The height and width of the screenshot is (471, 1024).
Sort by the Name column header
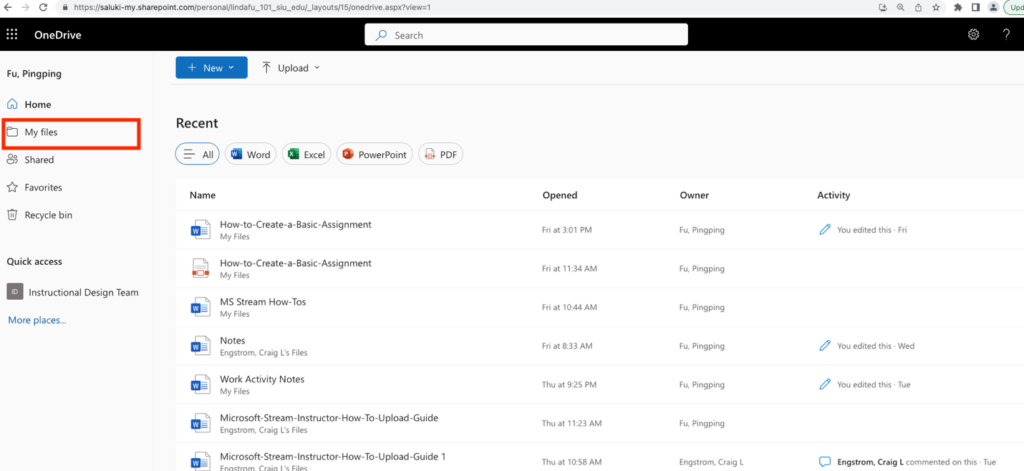[202, 195]
